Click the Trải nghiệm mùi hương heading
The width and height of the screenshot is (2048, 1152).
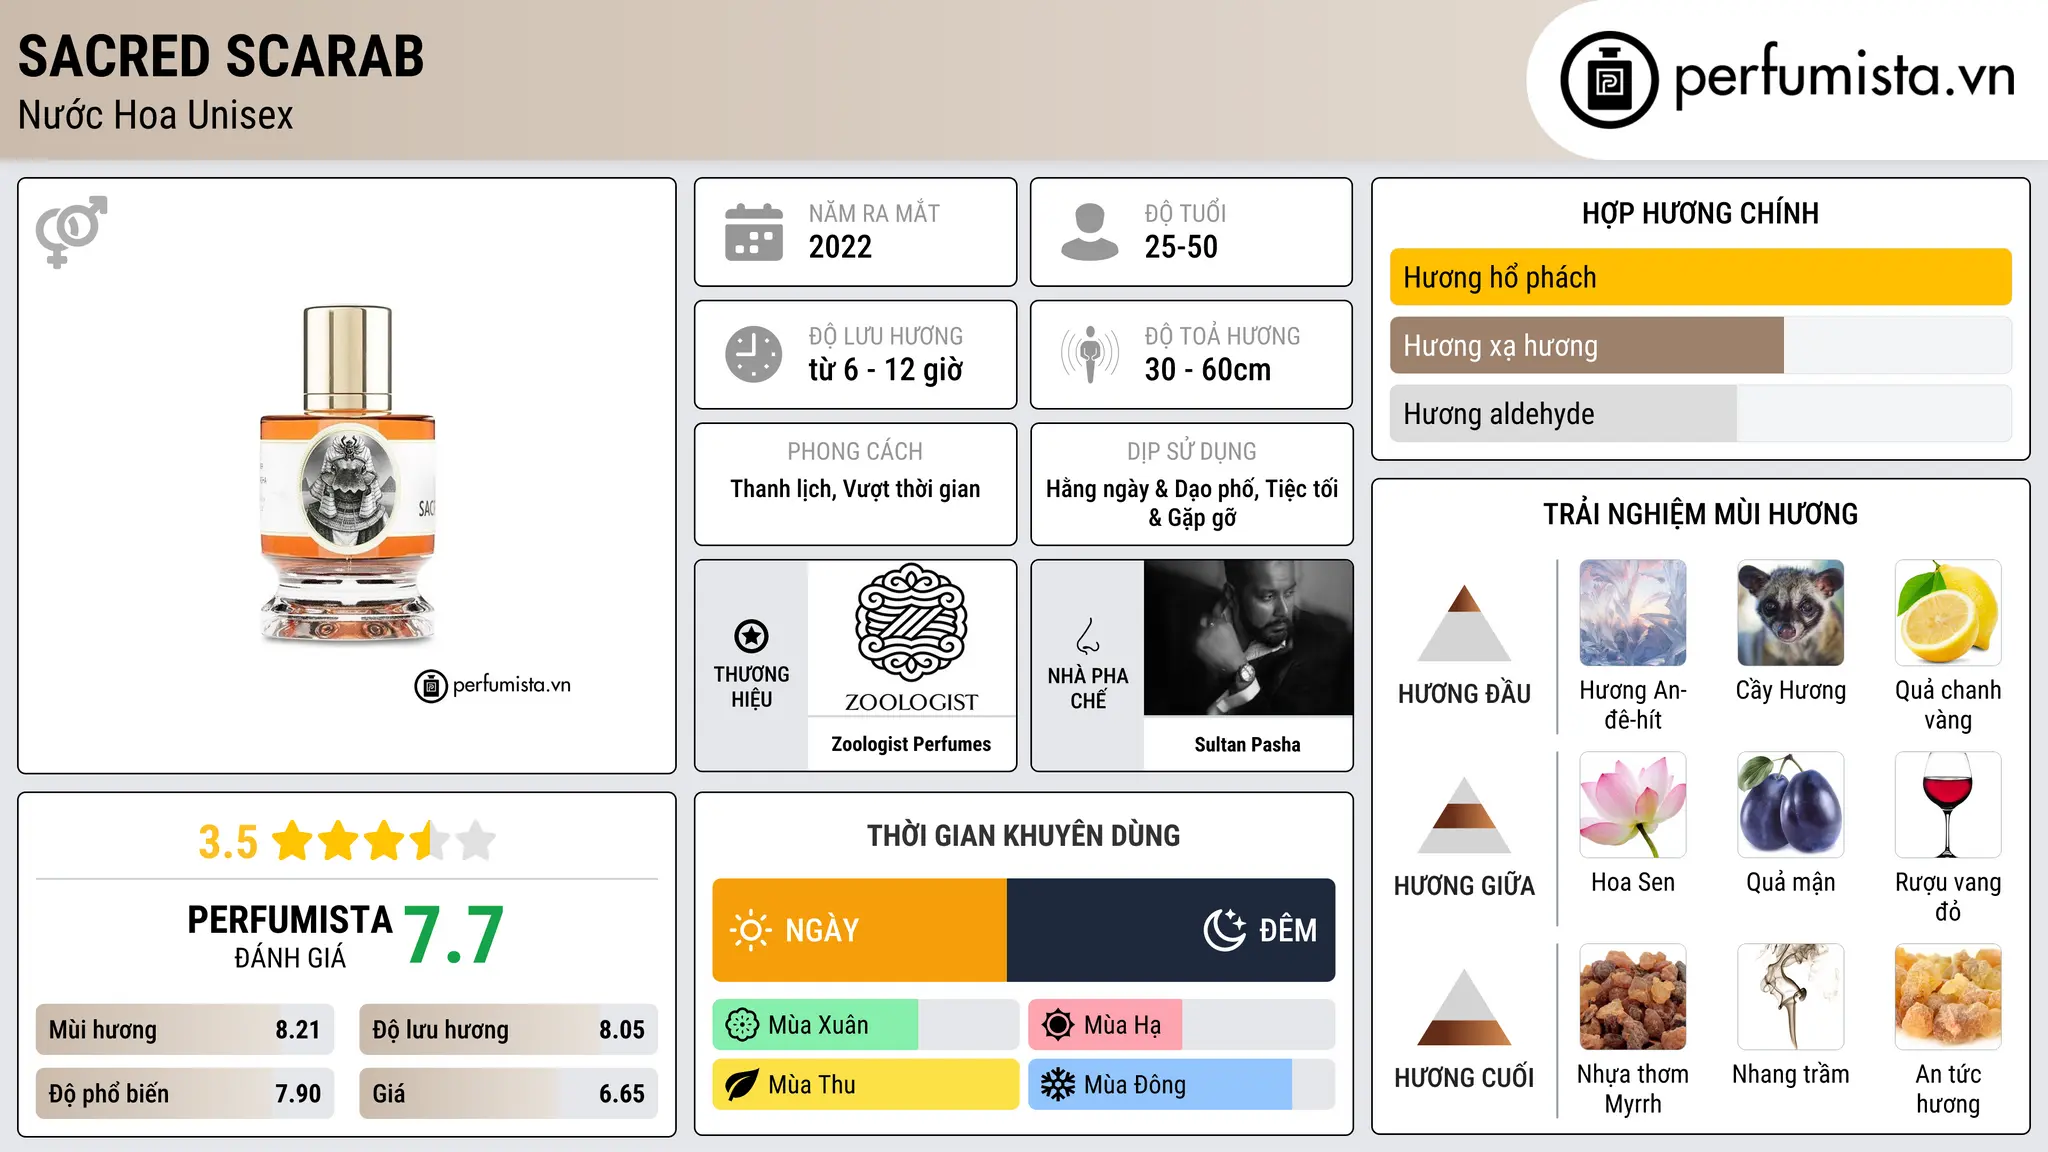[1700, 514]
